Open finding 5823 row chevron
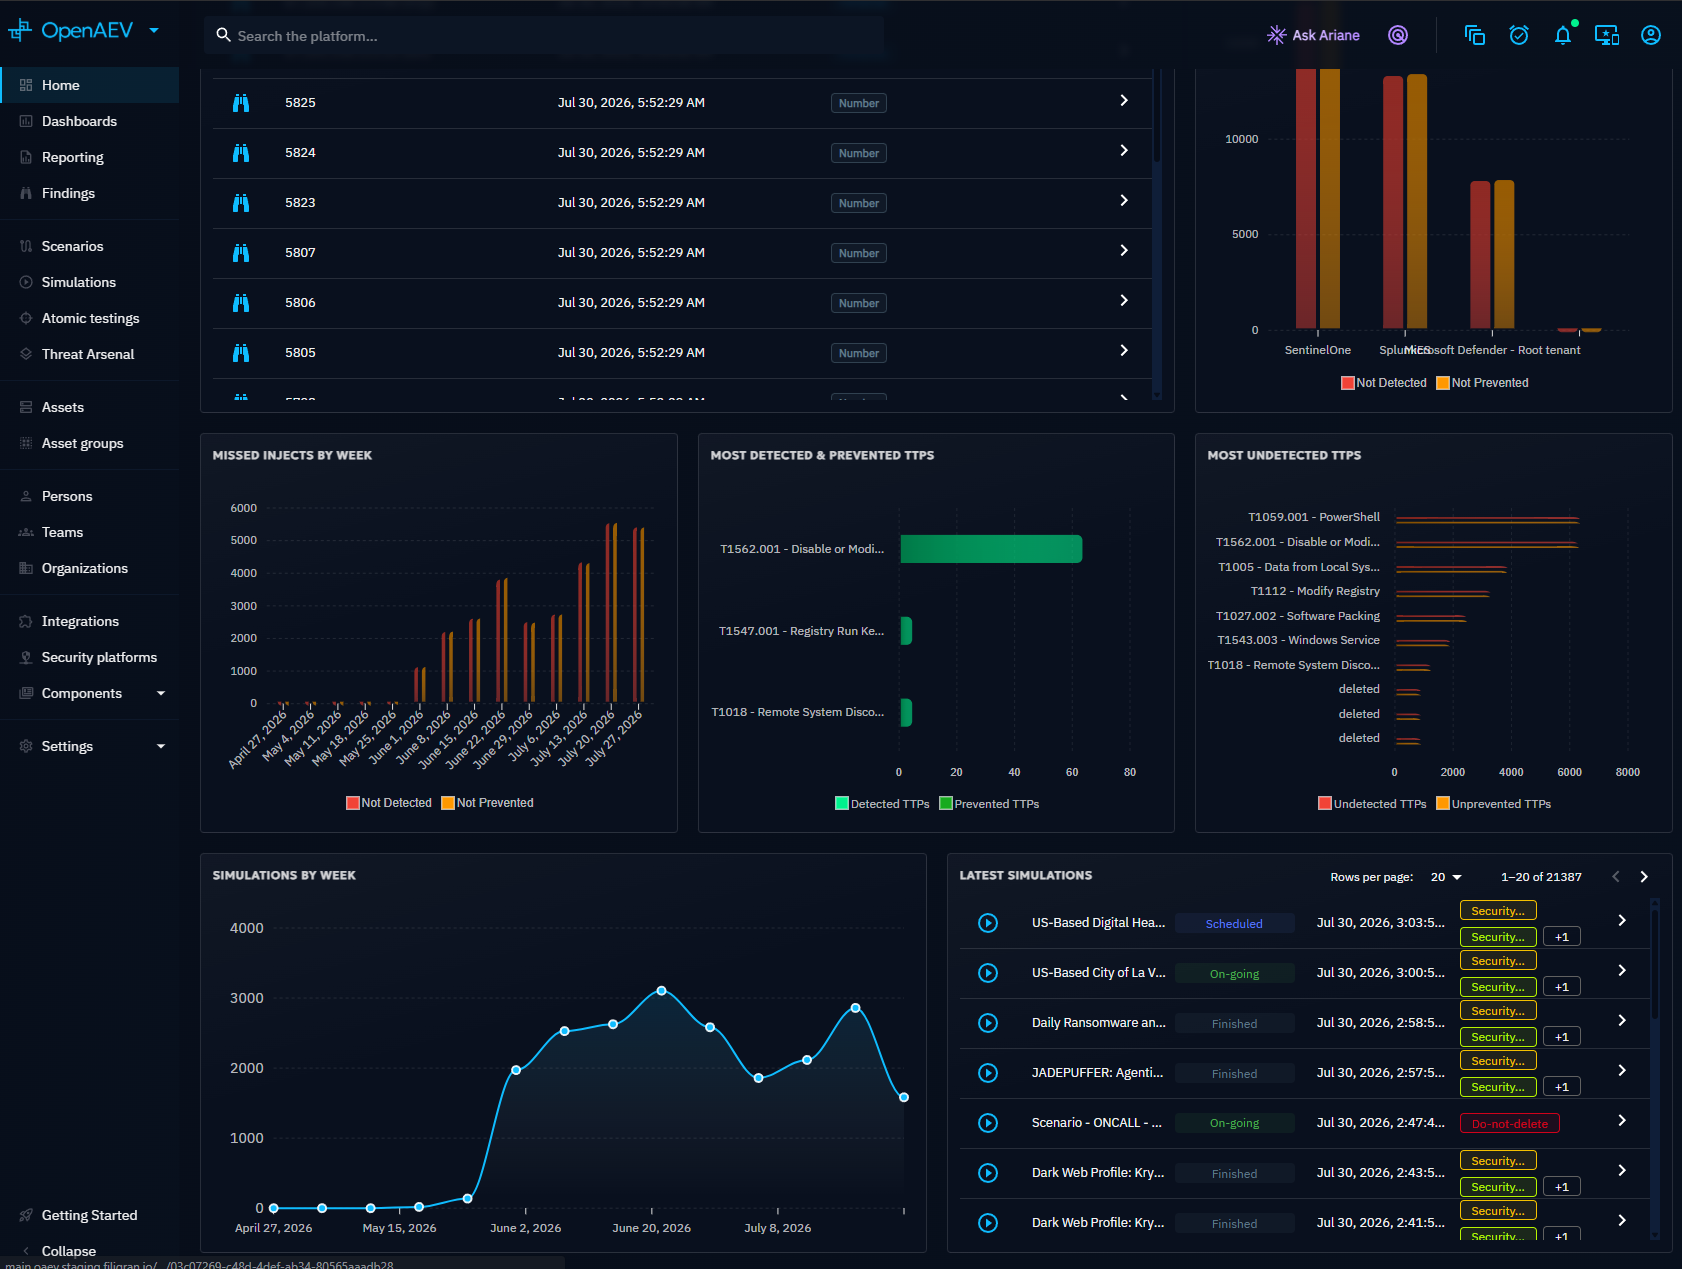This screenshot has height=1269, width=1682. point(1124,201)
